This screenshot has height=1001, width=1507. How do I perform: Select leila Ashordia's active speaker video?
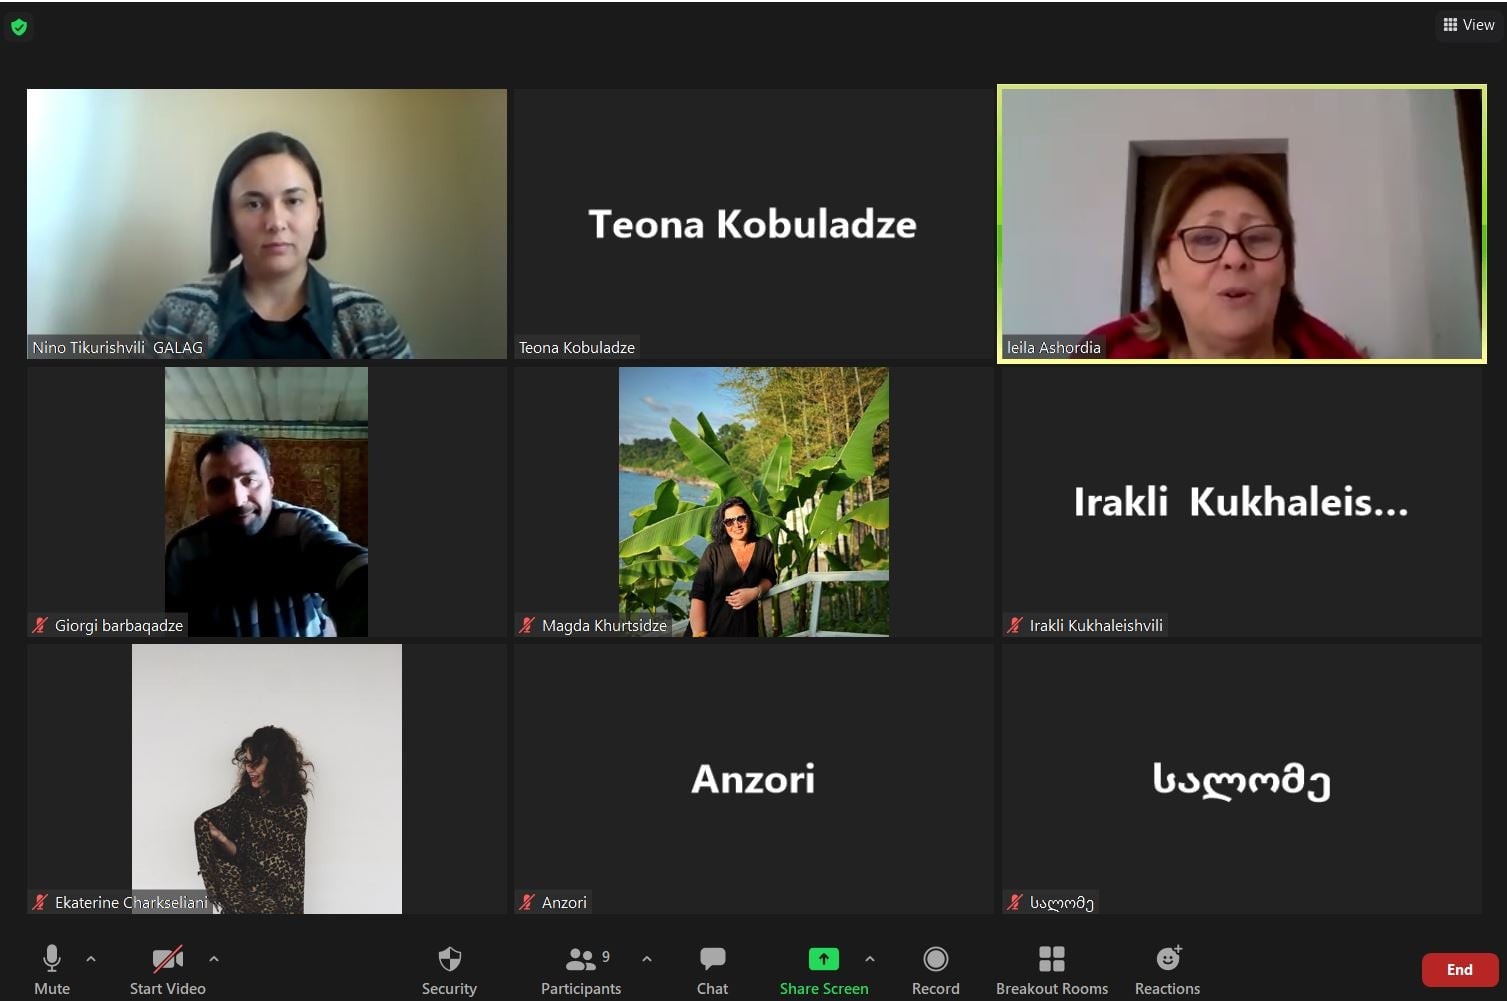[x=1241, y=224]
